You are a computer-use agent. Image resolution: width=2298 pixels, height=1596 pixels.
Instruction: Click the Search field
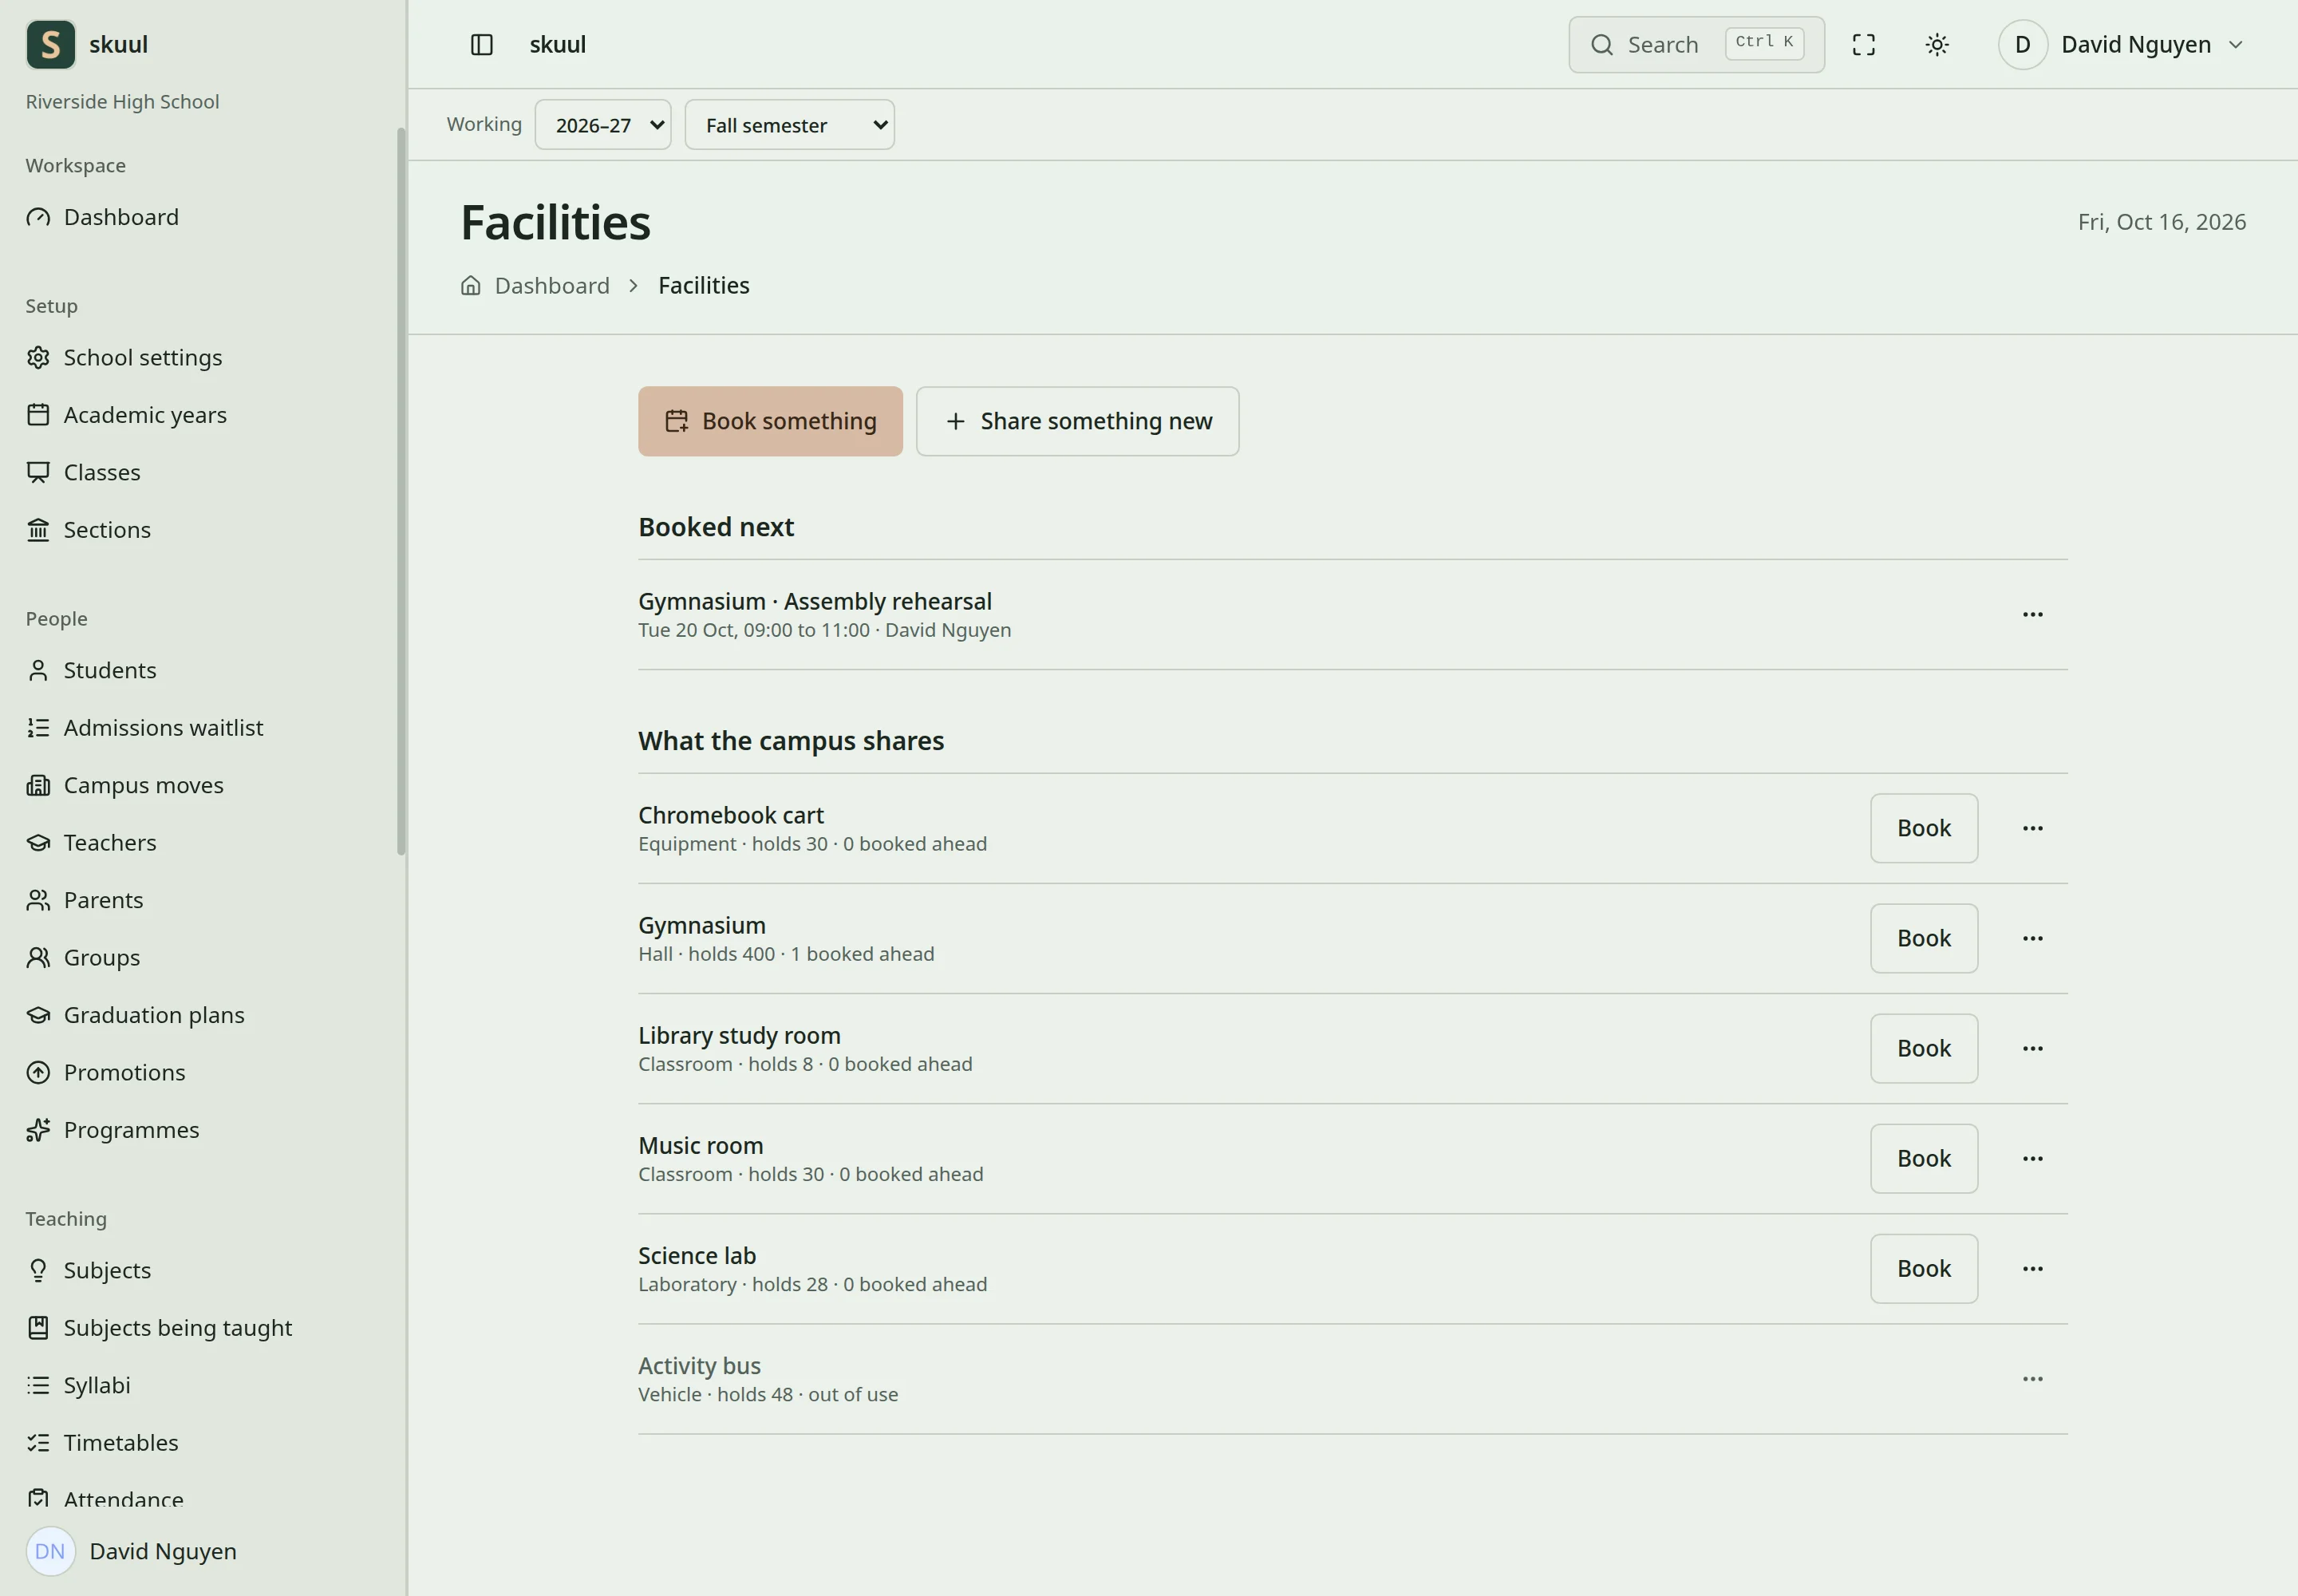pos(1696,45)
